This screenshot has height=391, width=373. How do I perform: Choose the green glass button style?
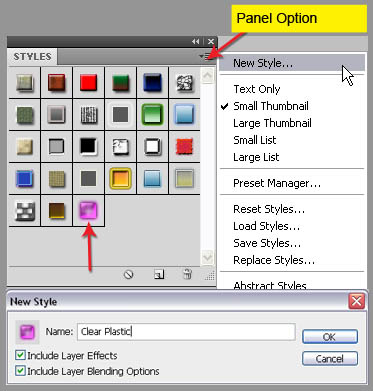(152, 114)
